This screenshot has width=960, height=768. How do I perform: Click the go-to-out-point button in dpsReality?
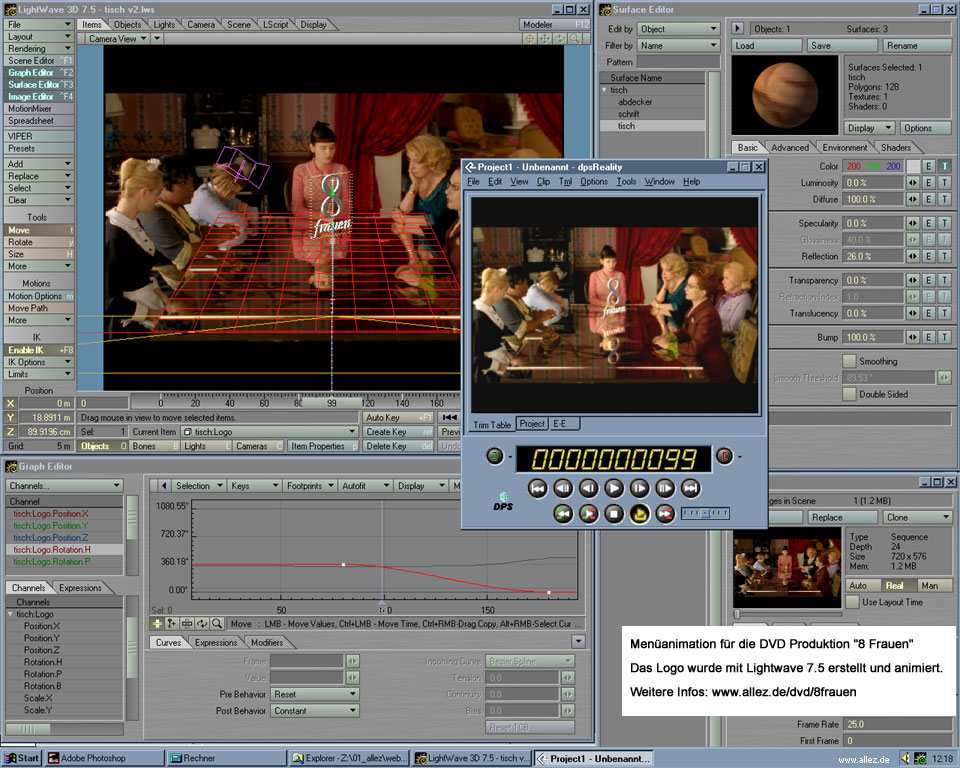coord(665,513)
